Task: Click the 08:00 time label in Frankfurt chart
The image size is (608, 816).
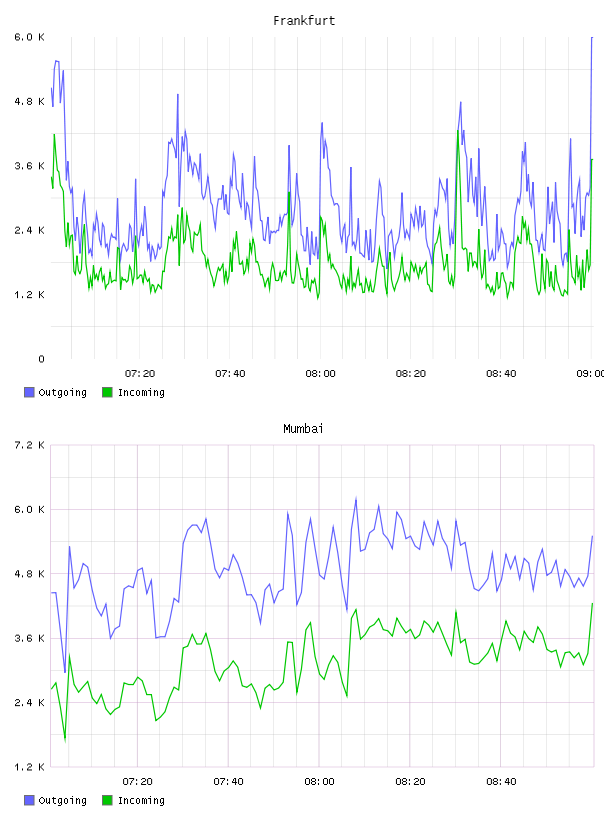Action: pos(321,374)
